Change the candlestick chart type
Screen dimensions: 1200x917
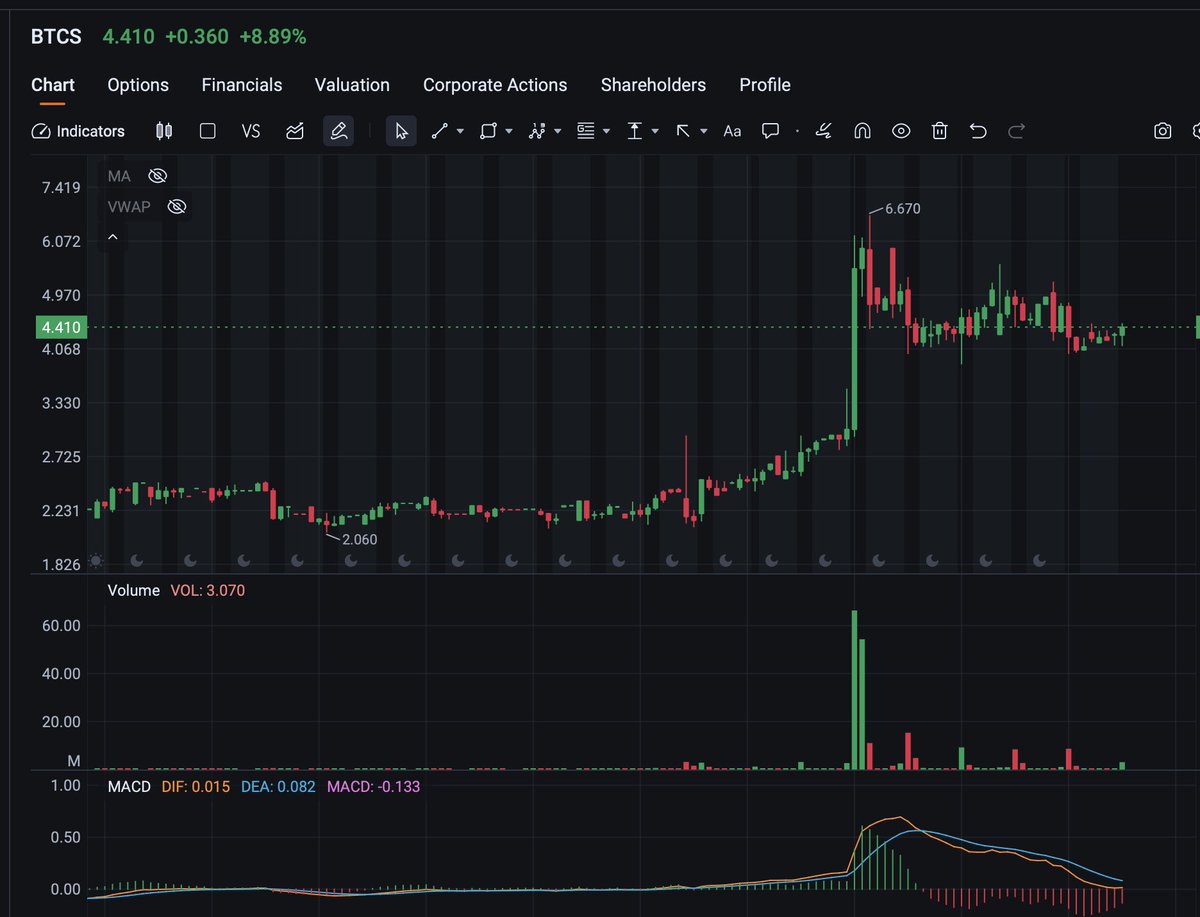pyautogui.click(x=164, y=131)
